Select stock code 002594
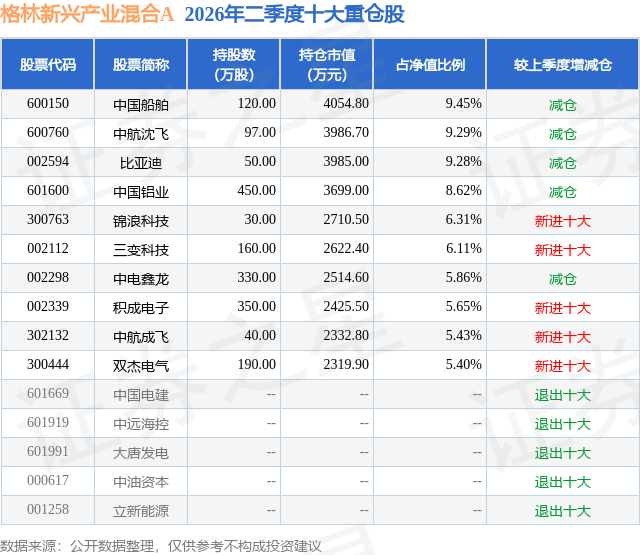 pos(48,162)
